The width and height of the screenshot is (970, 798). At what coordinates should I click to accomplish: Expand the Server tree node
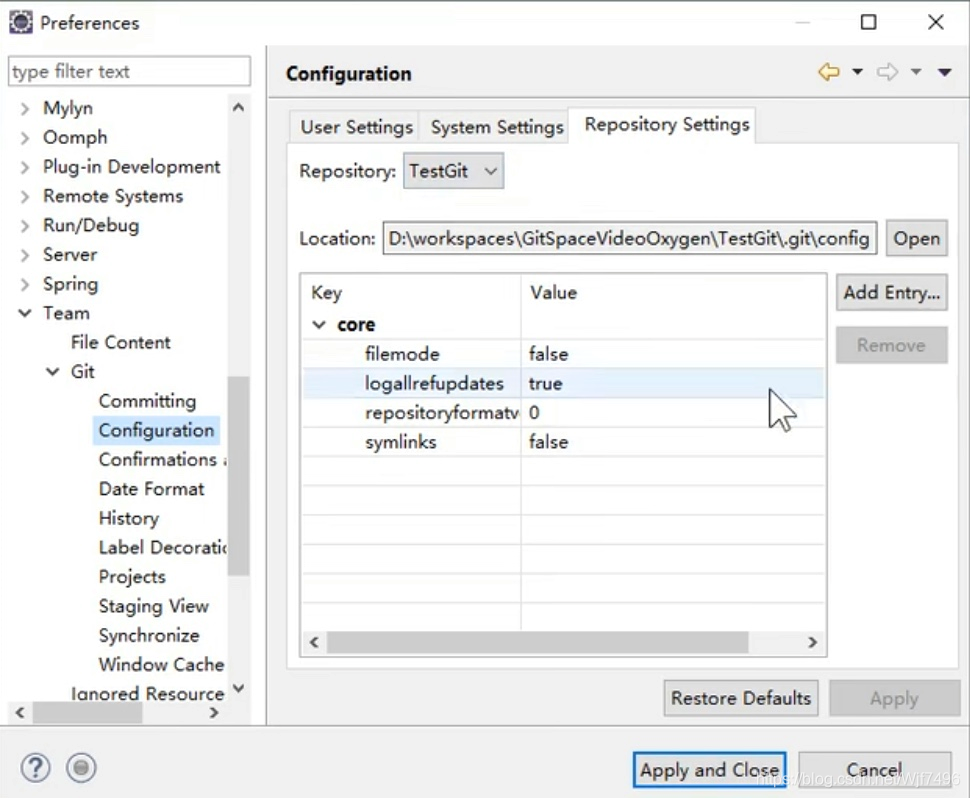coord(24,255)
